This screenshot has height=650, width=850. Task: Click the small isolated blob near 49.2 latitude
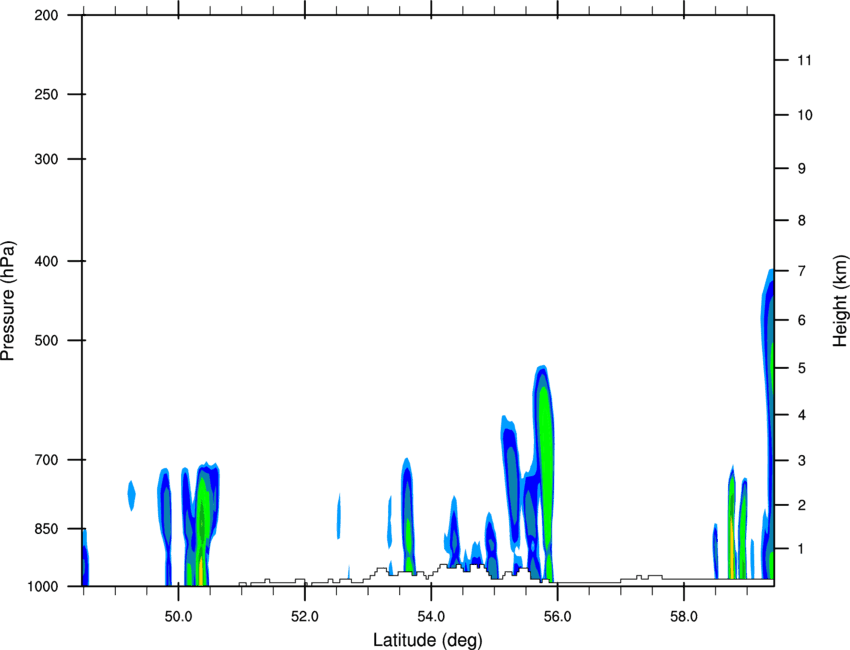(131, 495)
